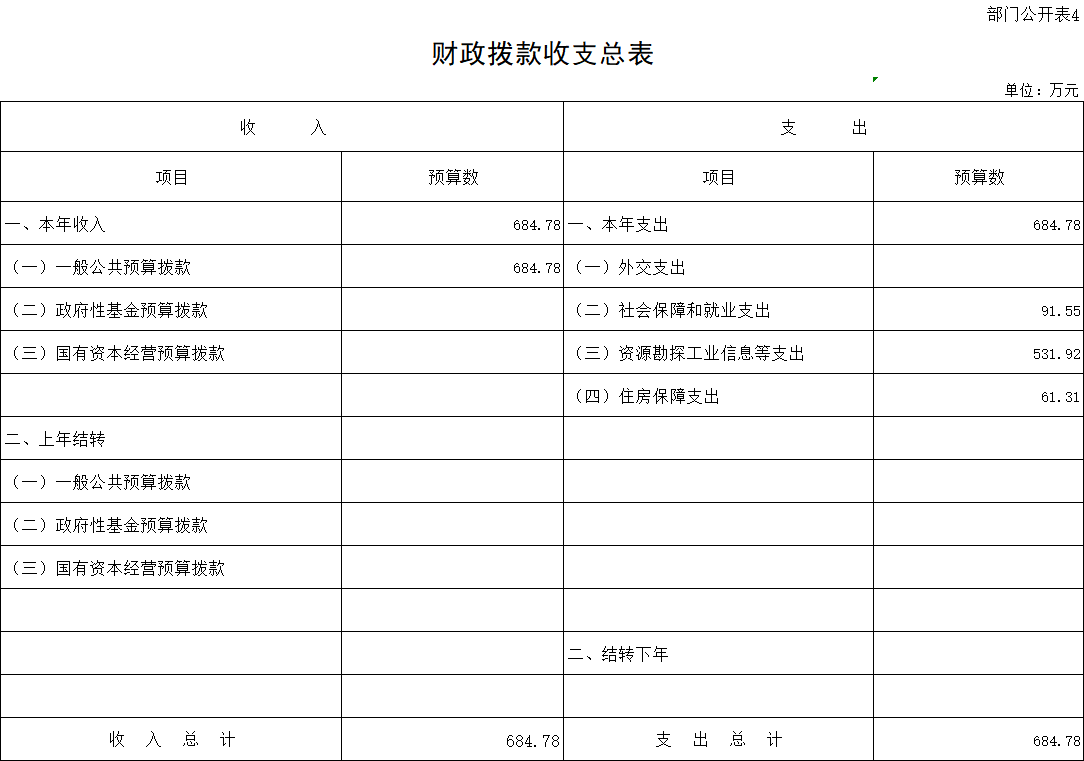Click the 二、上年结转 row label
This screenshot has height=761, width=1084.
[56, 440]
